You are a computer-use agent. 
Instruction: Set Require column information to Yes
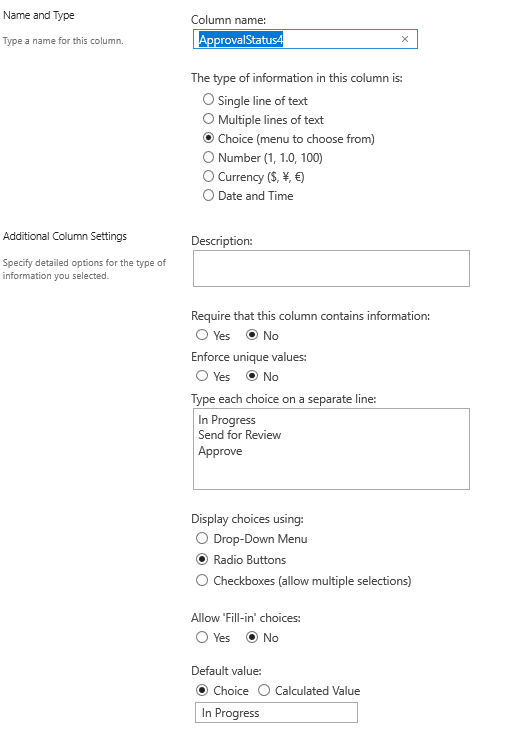tap(202, 335)
